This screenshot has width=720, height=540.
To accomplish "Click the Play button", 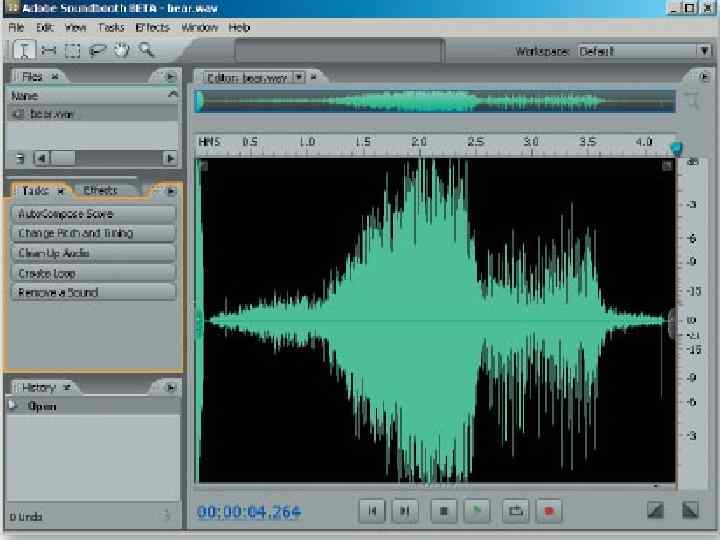I will [x=477, y=511].
